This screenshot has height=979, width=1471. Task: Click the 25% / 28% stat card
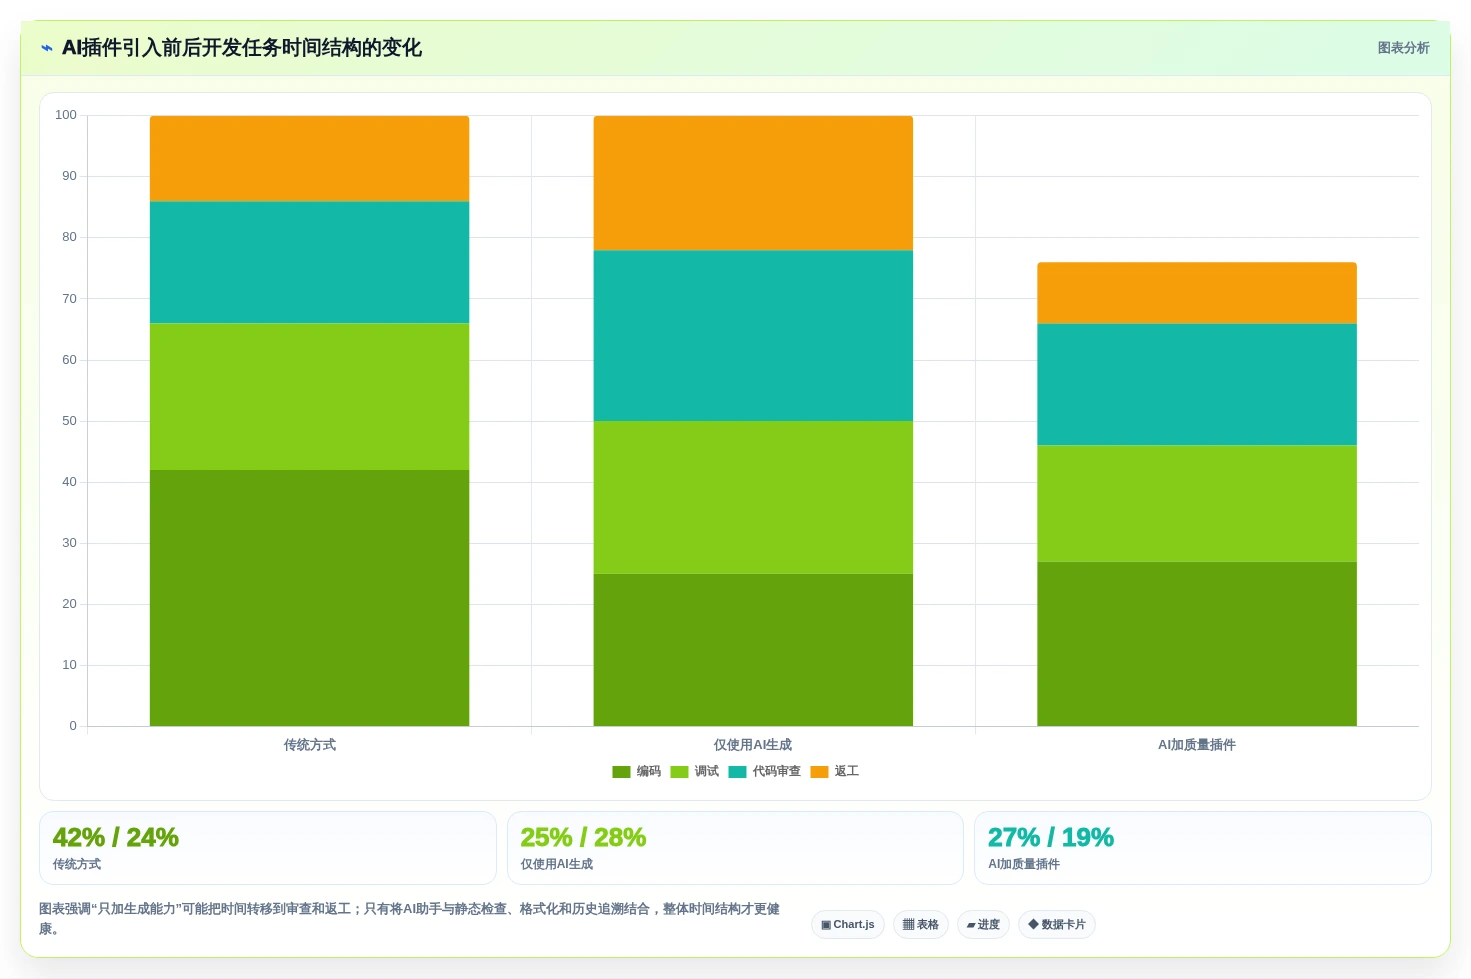coord(735,848)
